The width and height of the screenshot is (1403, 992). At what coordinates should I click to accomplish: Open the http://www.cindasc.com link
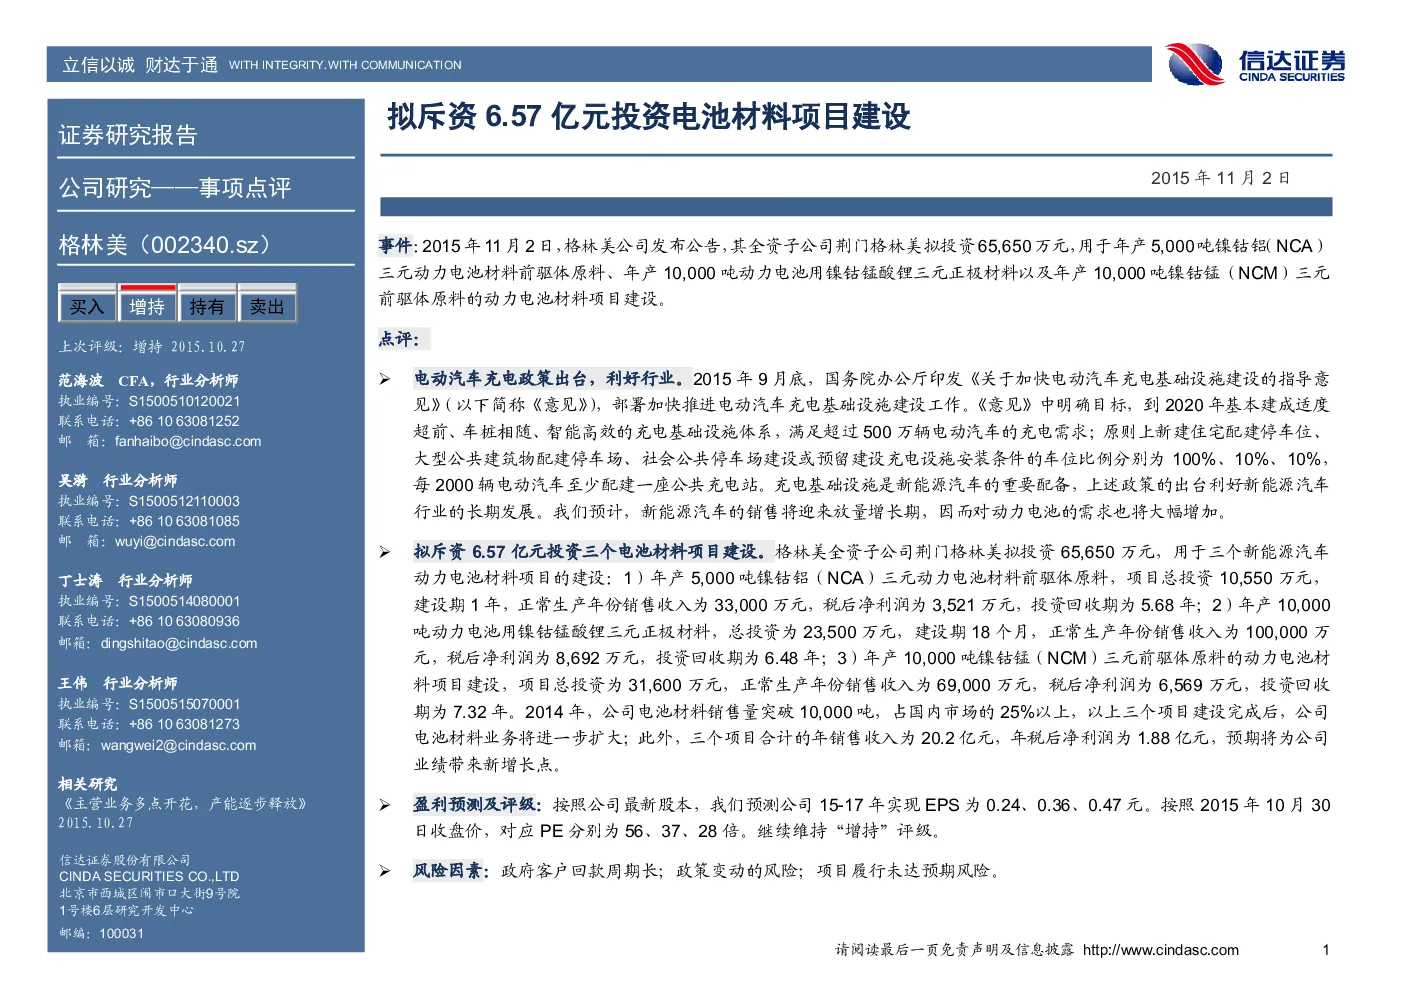1161,950
